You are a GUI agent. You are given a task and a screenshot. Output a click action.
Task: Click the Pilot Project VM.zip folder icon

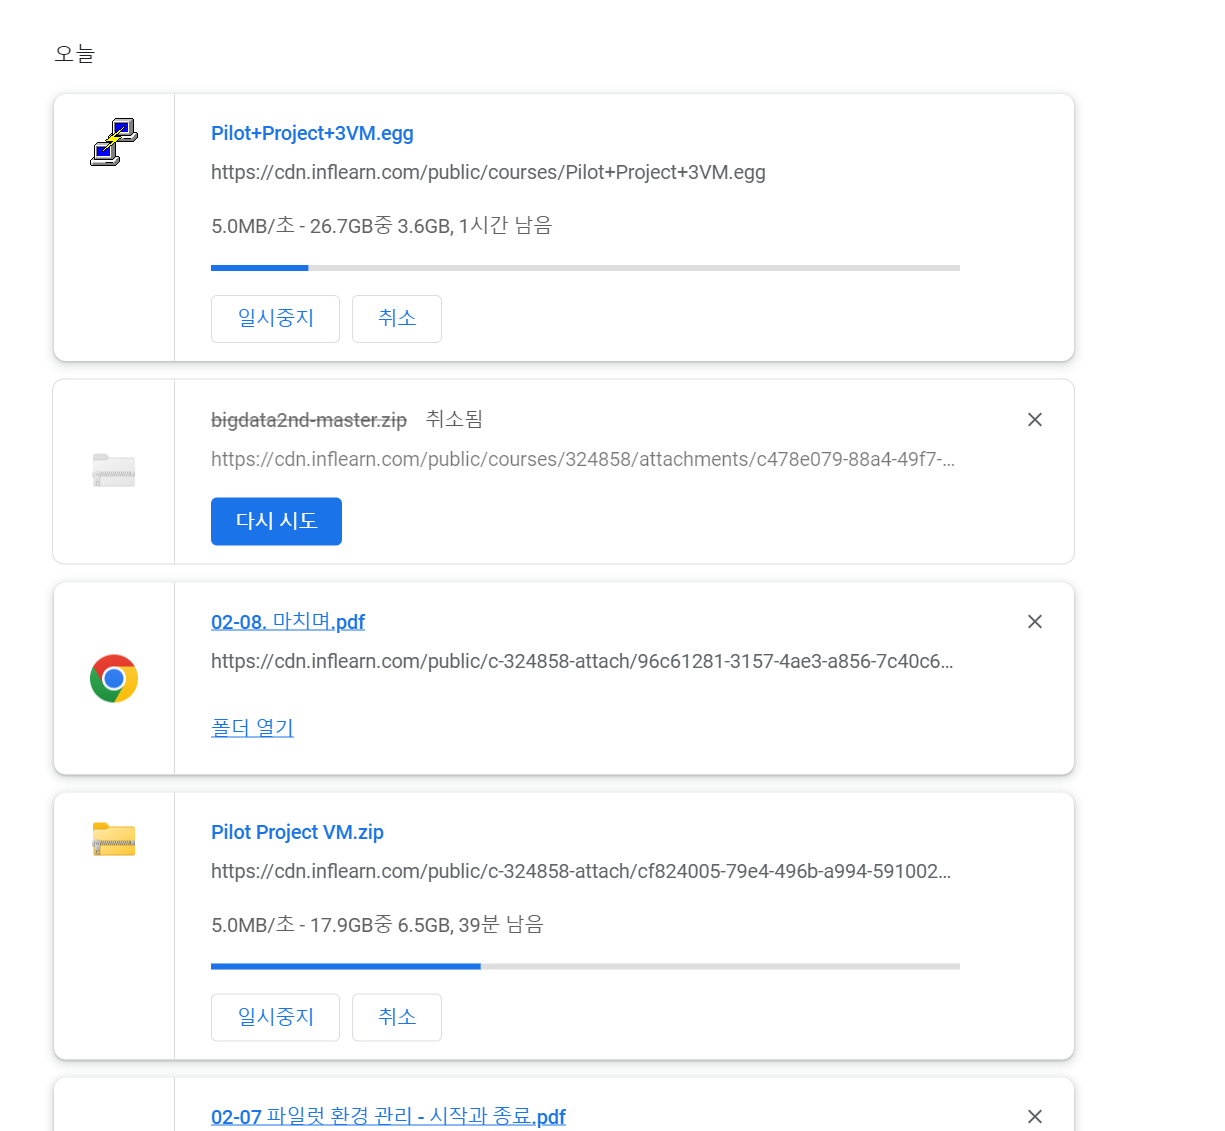pos(114,839)
